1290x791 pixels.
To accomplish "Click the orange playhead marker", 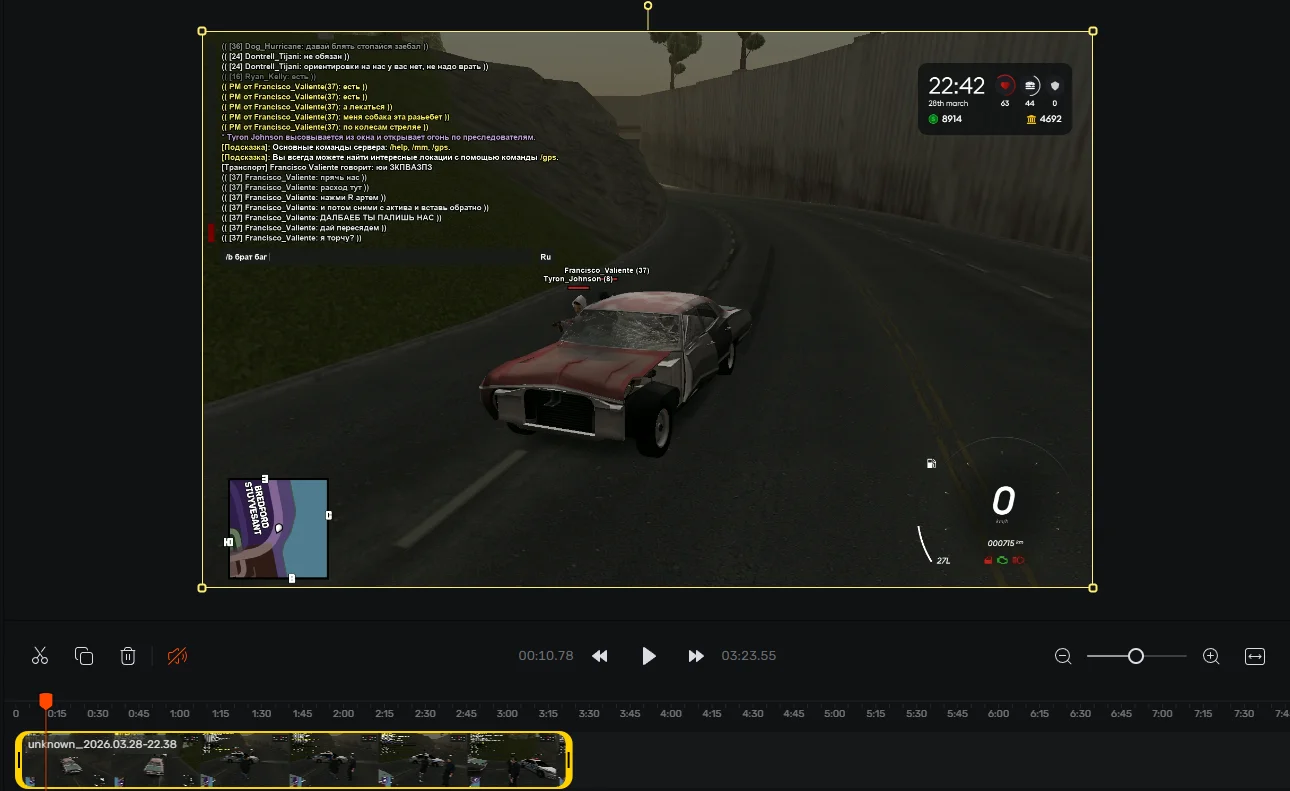I will pos(45,701).
